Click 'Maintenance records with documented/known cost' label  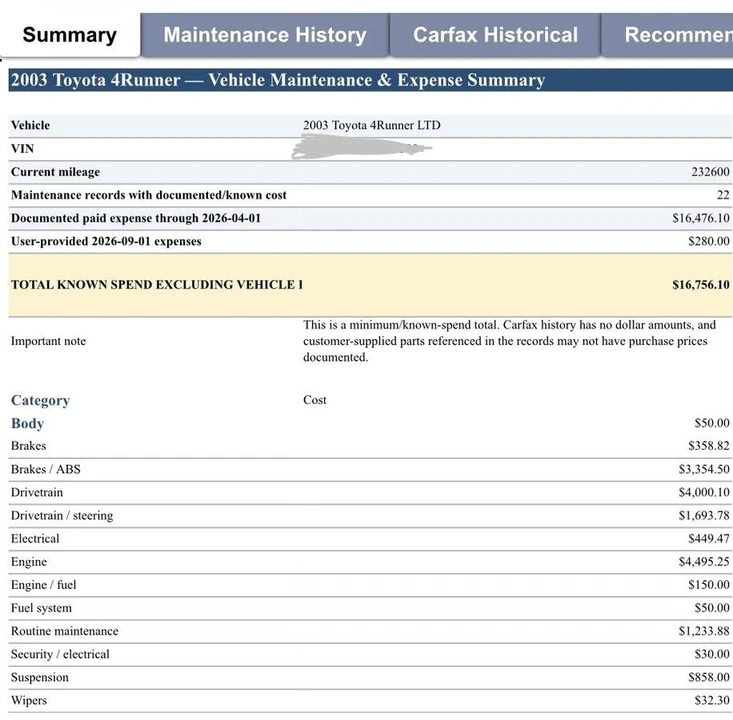(x=149, y=195)
